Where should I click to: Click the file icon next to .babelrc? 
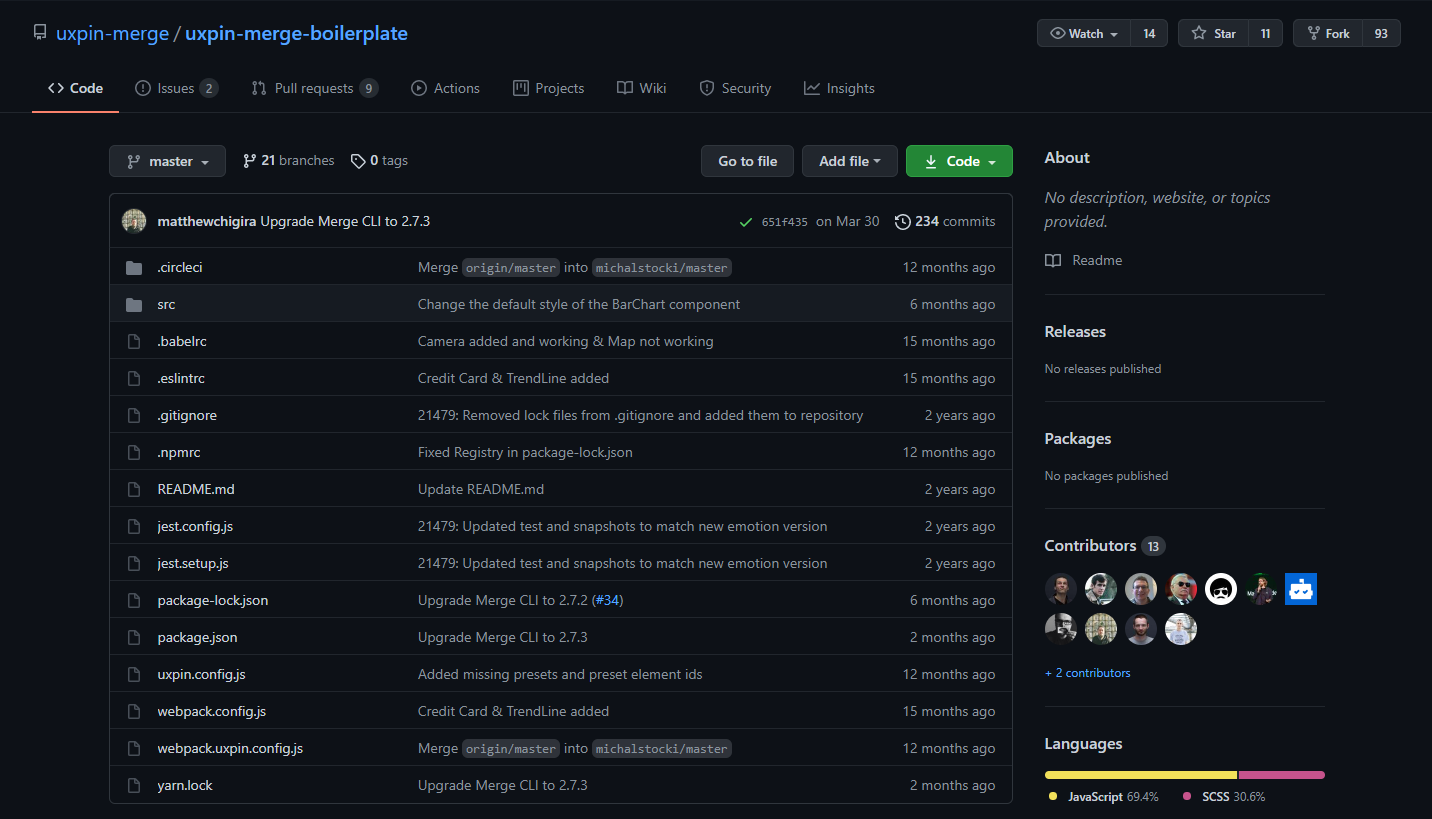click(134, 341)
